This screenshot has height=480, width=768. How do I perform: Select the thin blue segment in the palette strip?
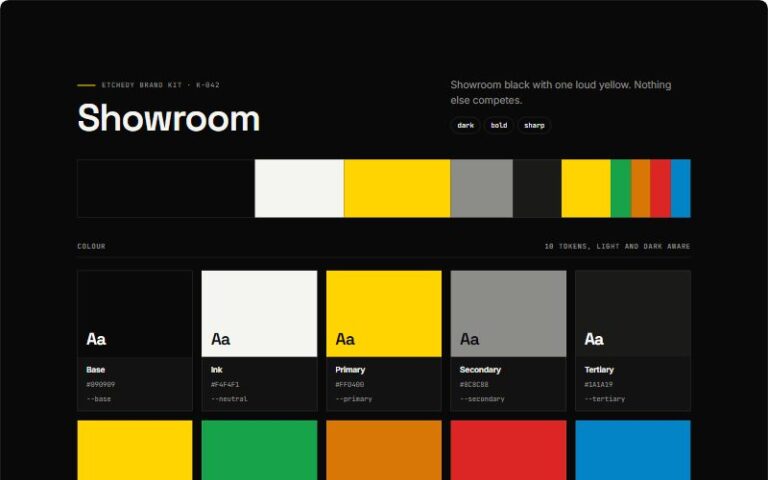point(680,188)
